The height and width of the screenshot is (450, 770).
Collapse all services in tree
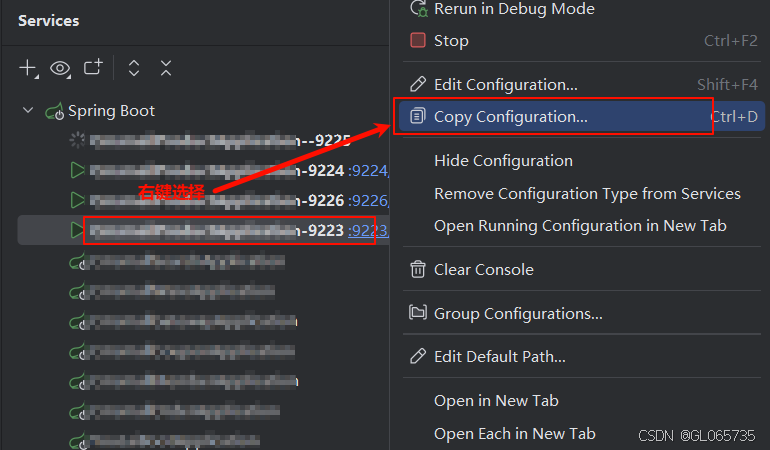[x=166, y=68]
